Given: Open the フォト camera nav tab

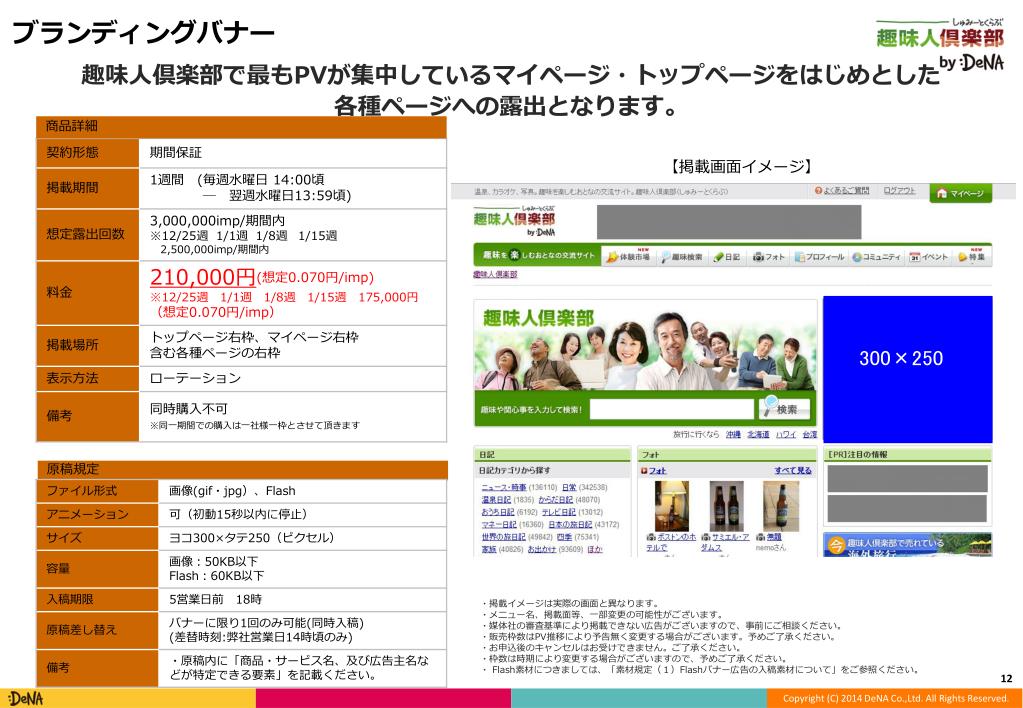Looking at the screenshot, I should pyautogui.click(x=769, y=257).
